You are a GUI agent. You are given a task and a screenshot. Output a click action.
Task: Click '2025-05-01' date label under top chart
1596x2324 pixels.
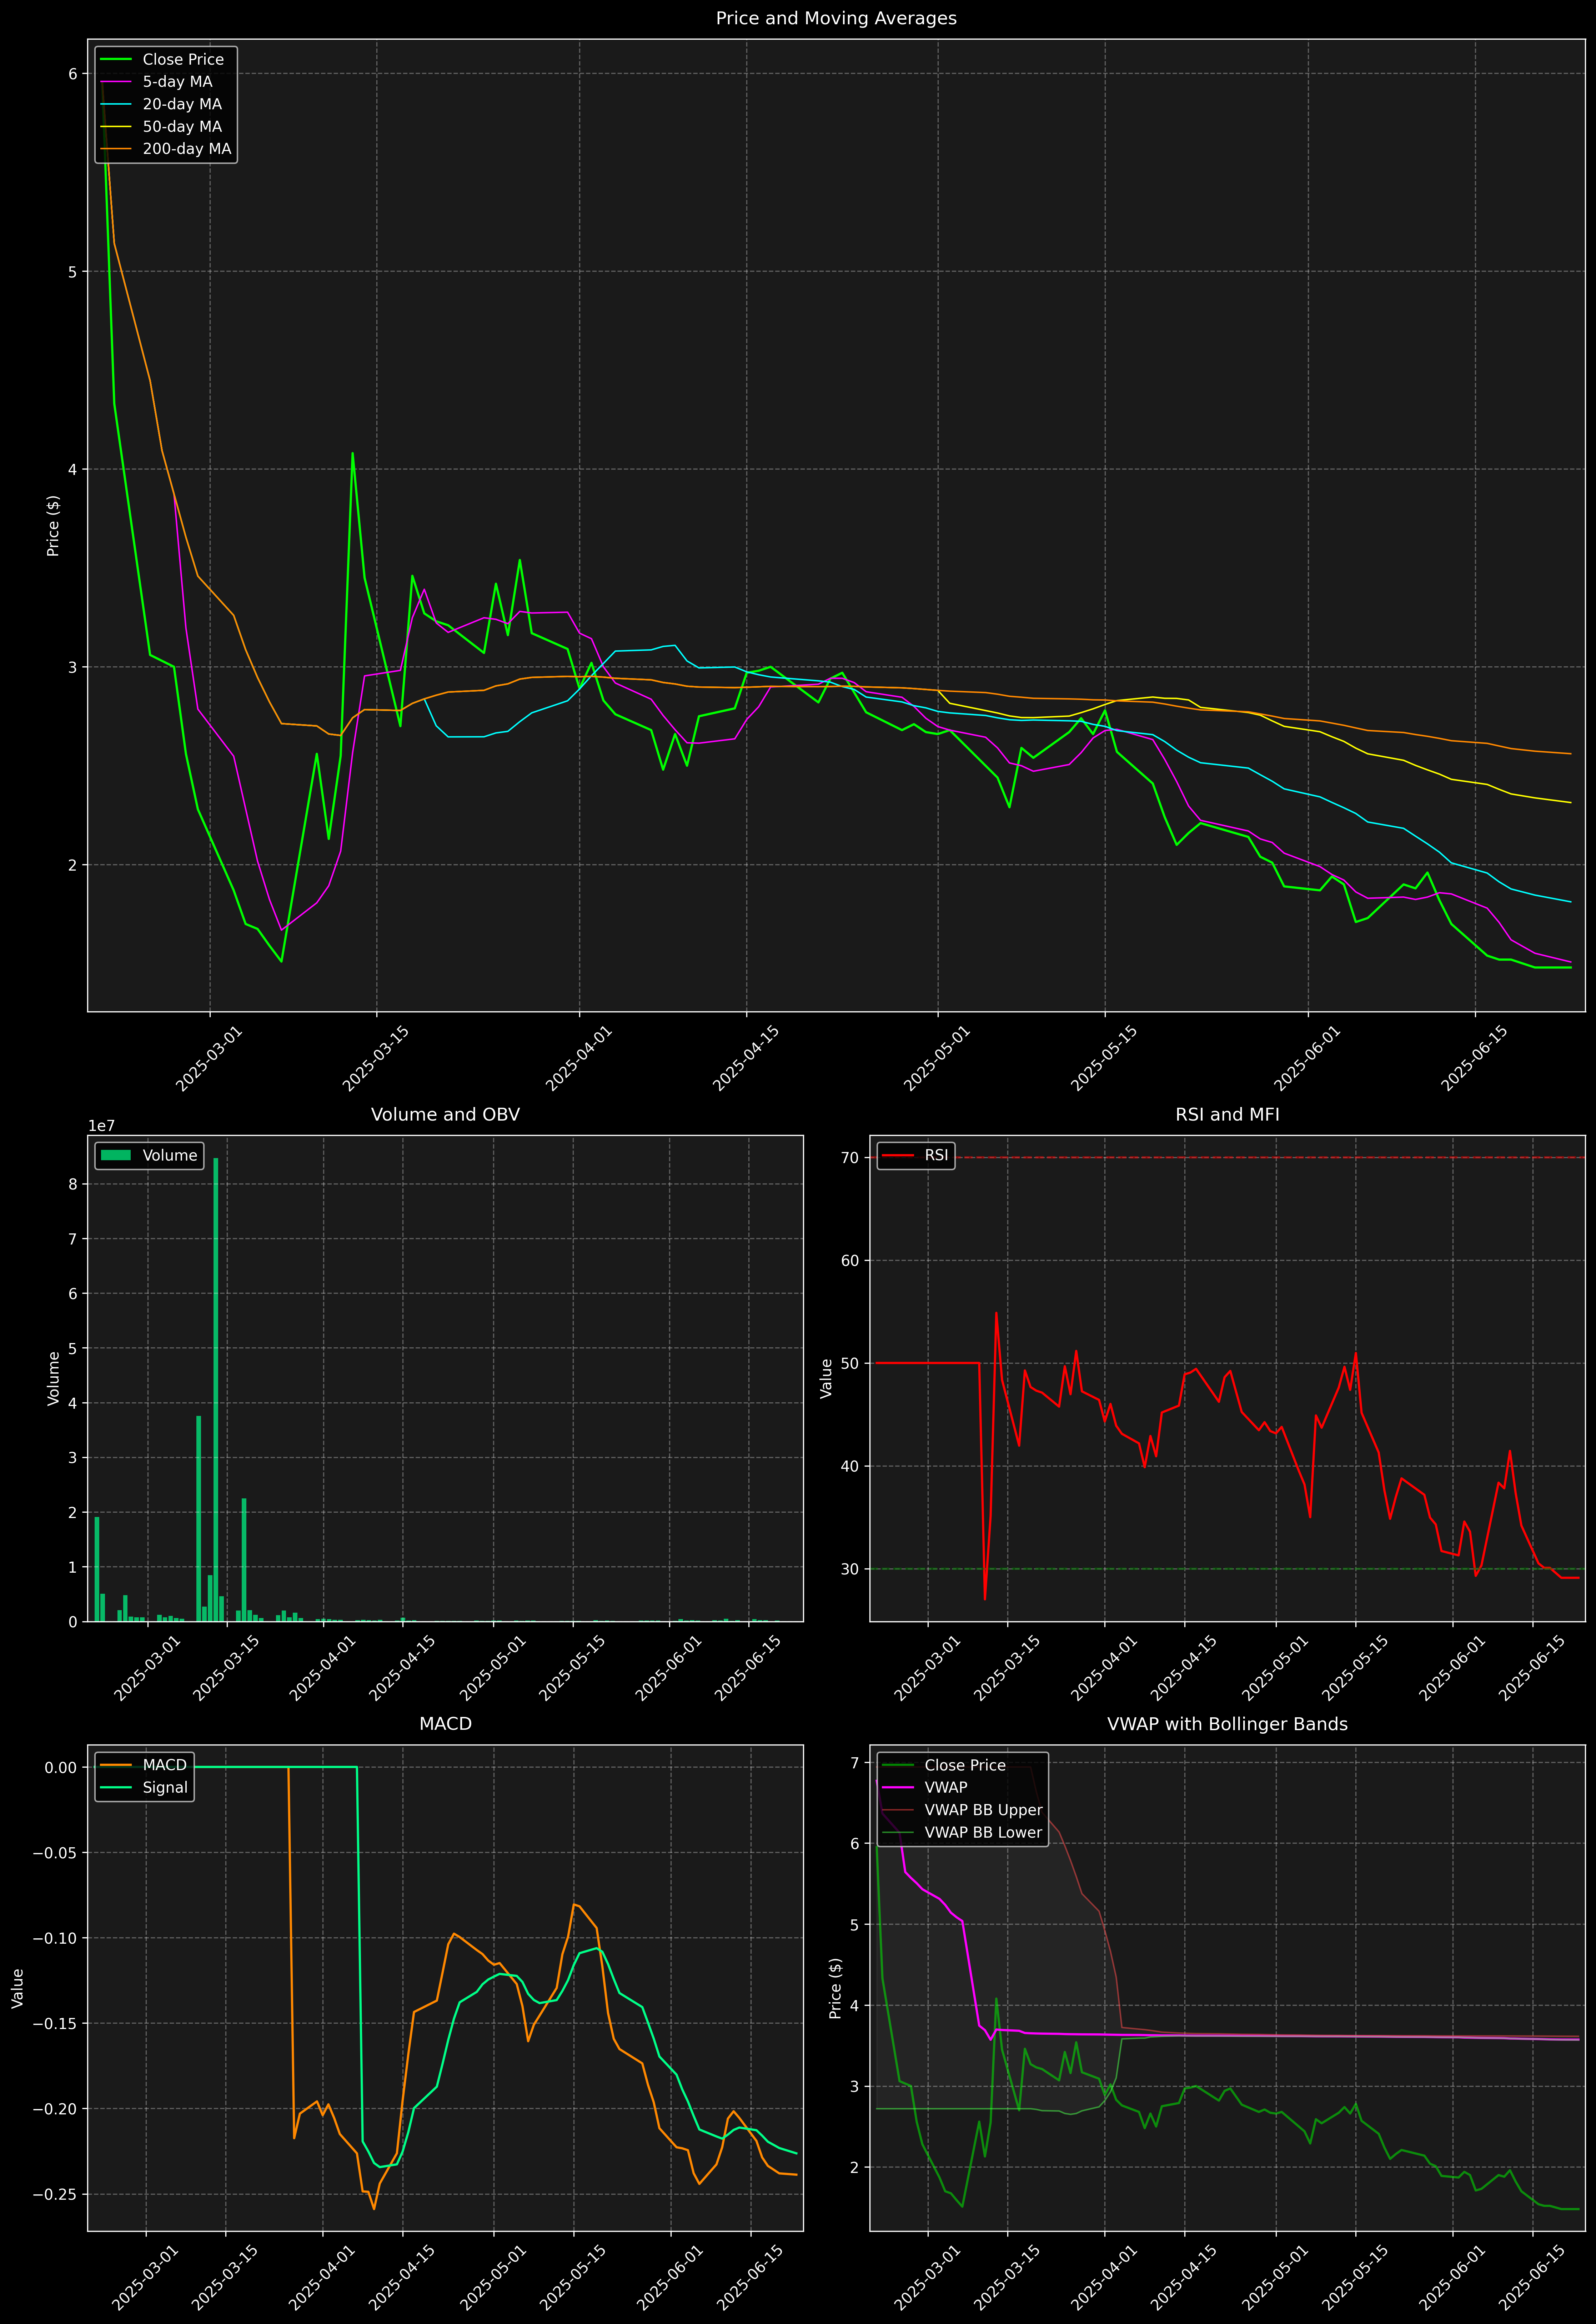pos(937,1059)
